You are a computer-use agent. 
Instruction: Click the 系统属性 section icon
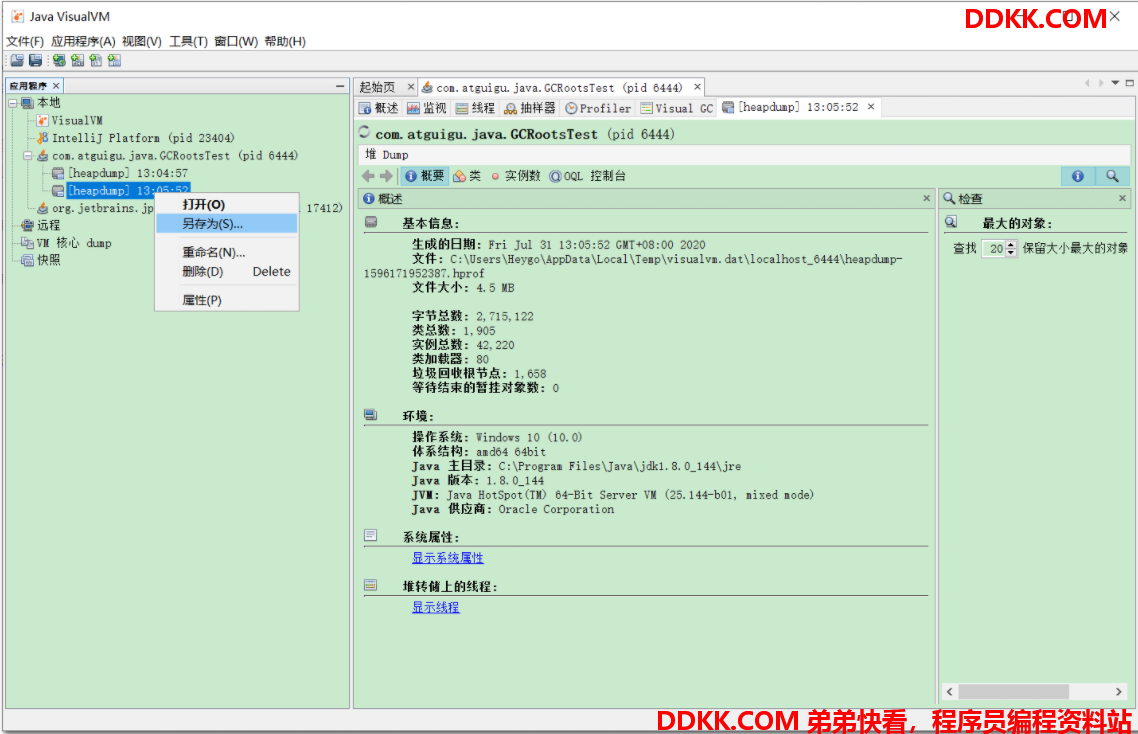click(x=371, y=536)
